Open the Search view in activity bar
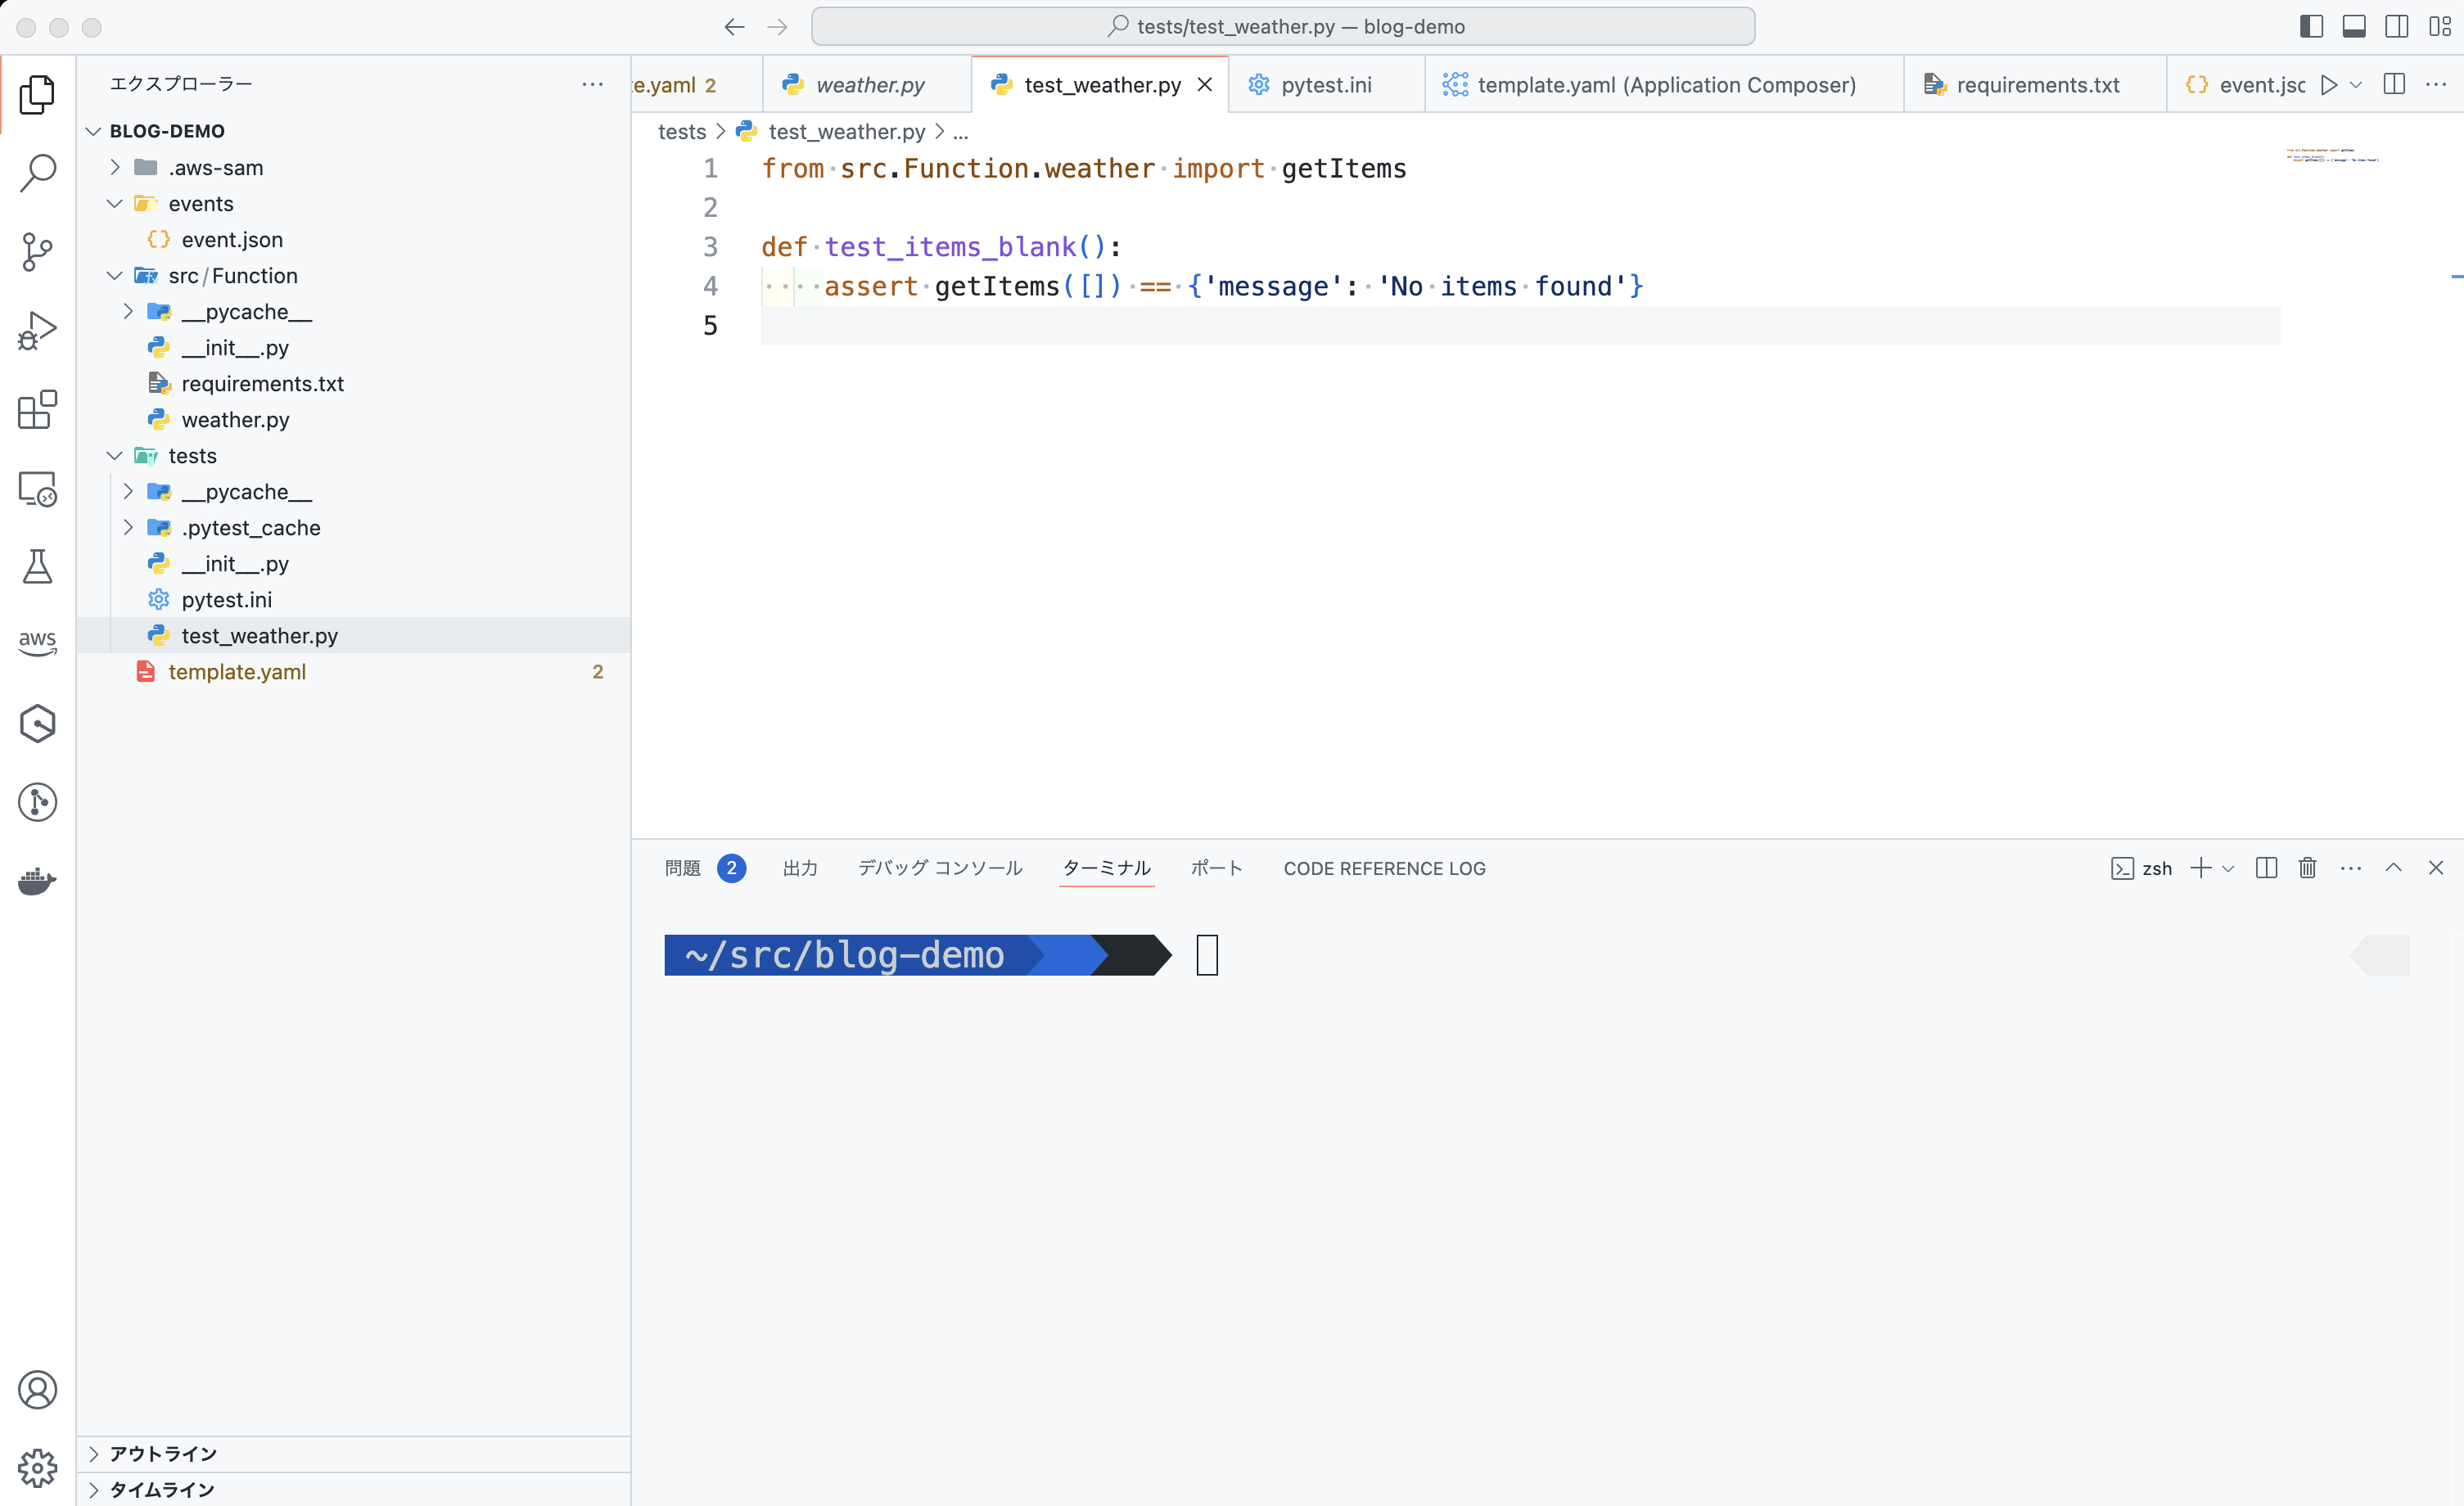This screenshot has height=1506, width=2464. tap(37, 173)
